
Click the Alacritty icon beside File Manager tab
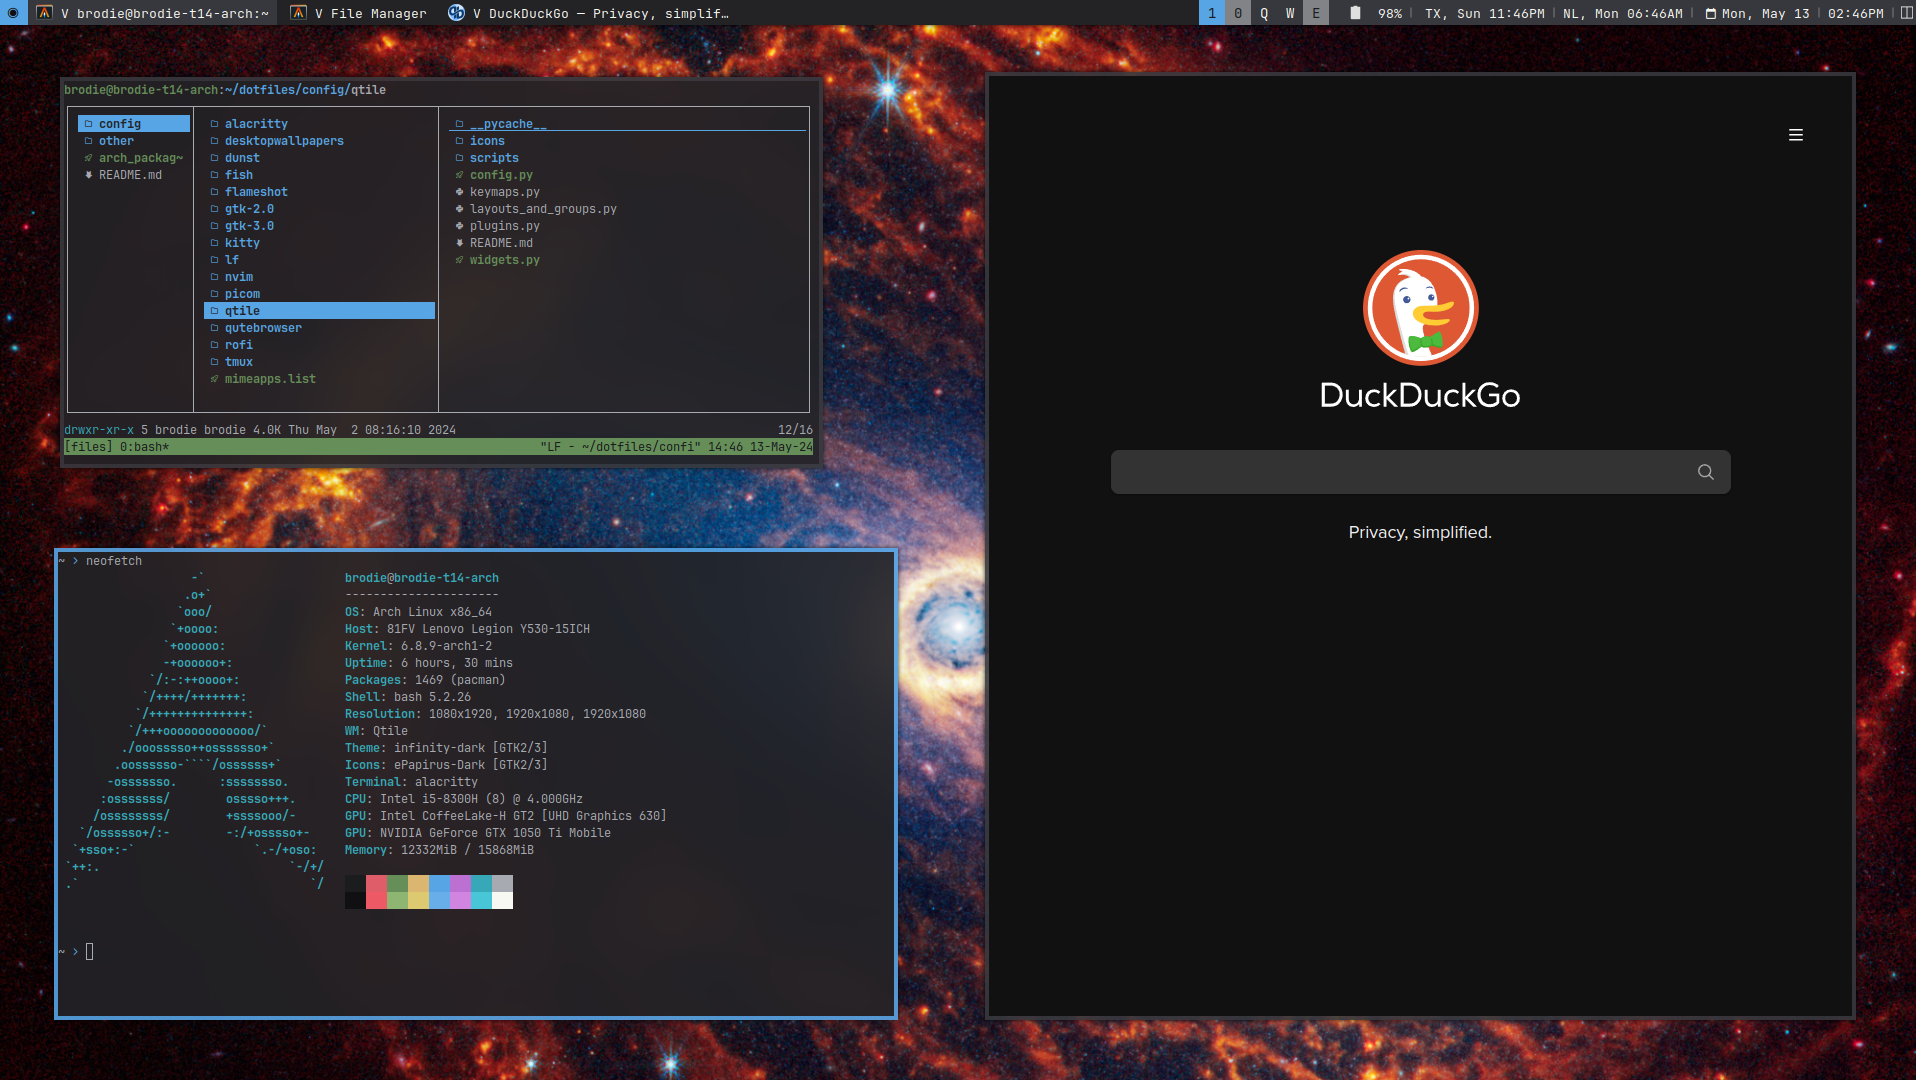coord(298,13)
